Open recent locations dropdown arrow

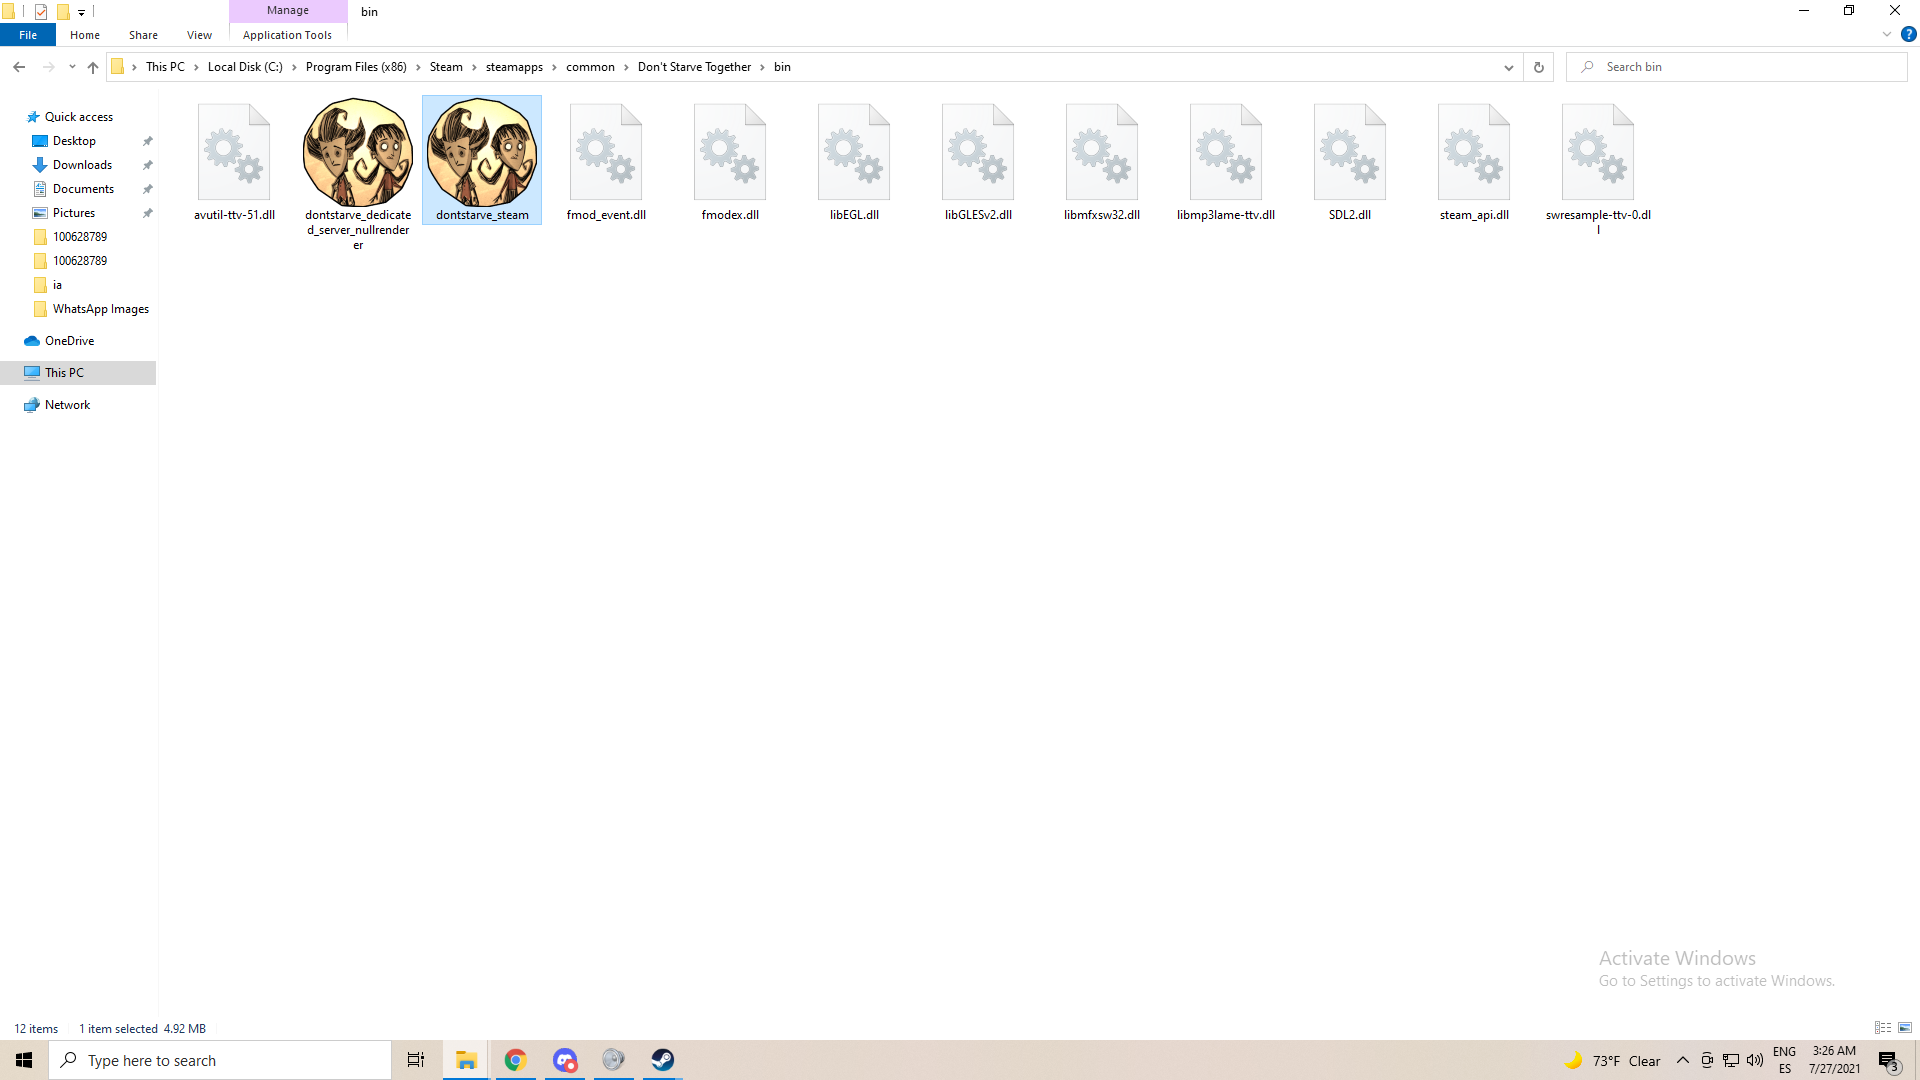point(72,67)
